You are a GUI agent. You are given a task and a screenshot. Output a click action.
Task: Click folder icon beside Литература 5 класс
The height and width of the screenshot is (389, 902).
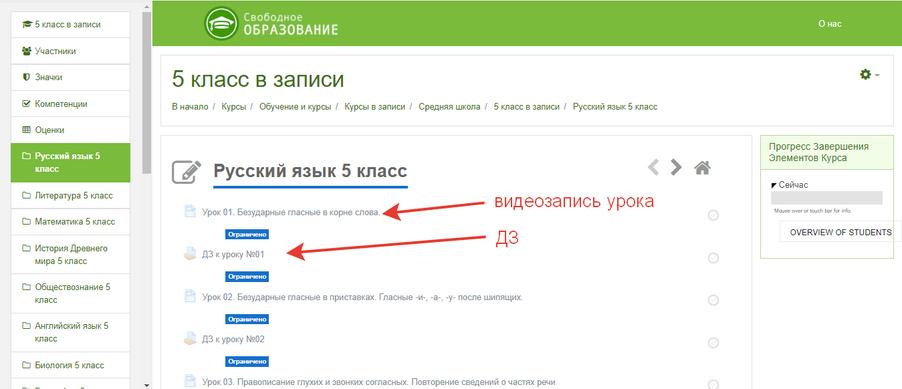click(25, 196)
